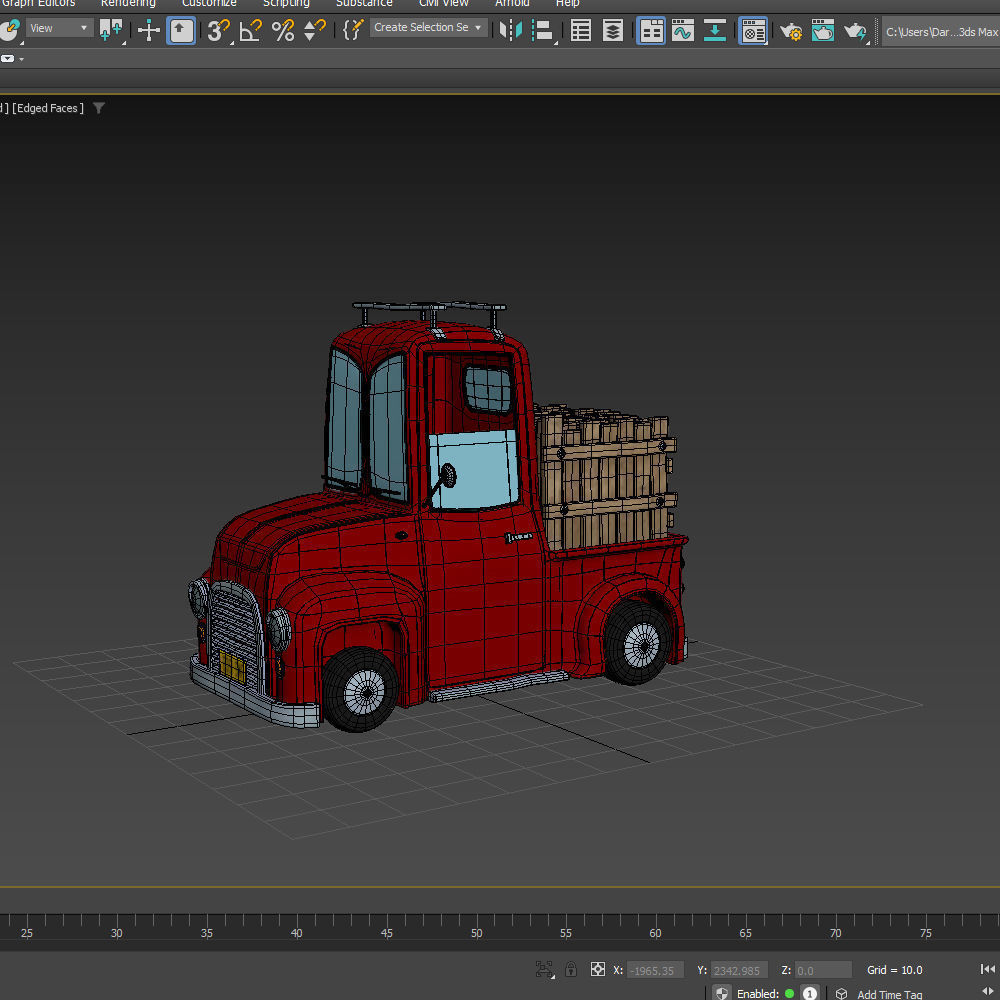
Task: Click the Grid = 10.0 status text
Action: [895, 970]
